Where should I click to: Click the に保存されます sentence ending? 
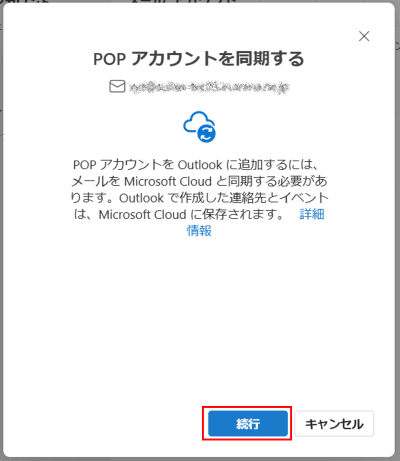[x=237, y=214]
